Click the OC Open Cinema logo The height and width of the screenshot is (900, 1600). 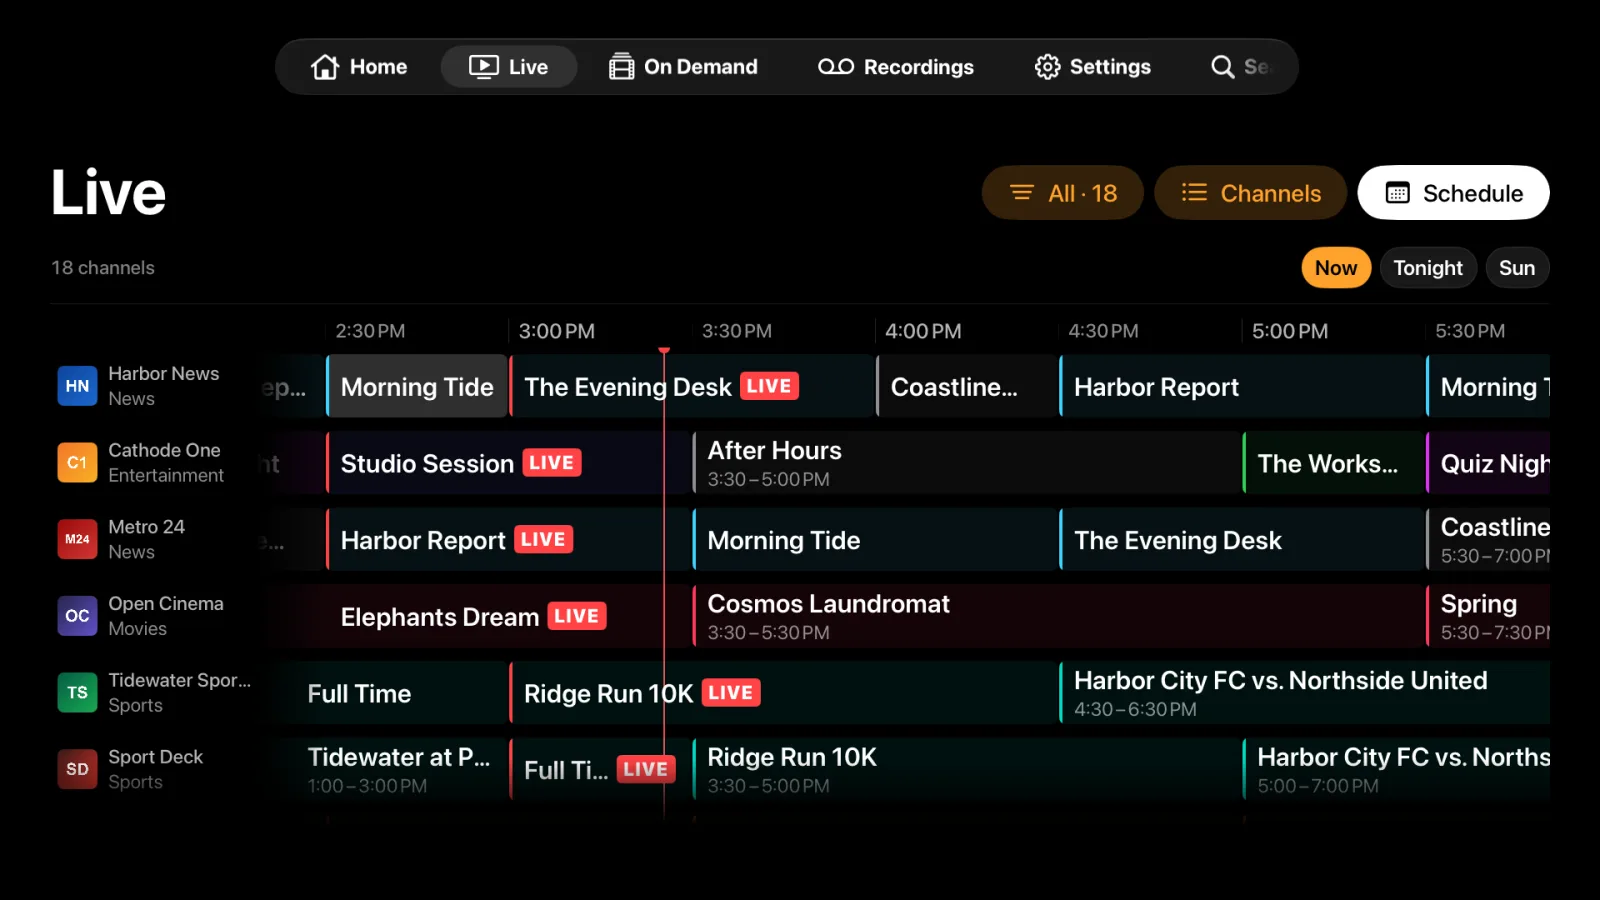[x=77, y=616]
